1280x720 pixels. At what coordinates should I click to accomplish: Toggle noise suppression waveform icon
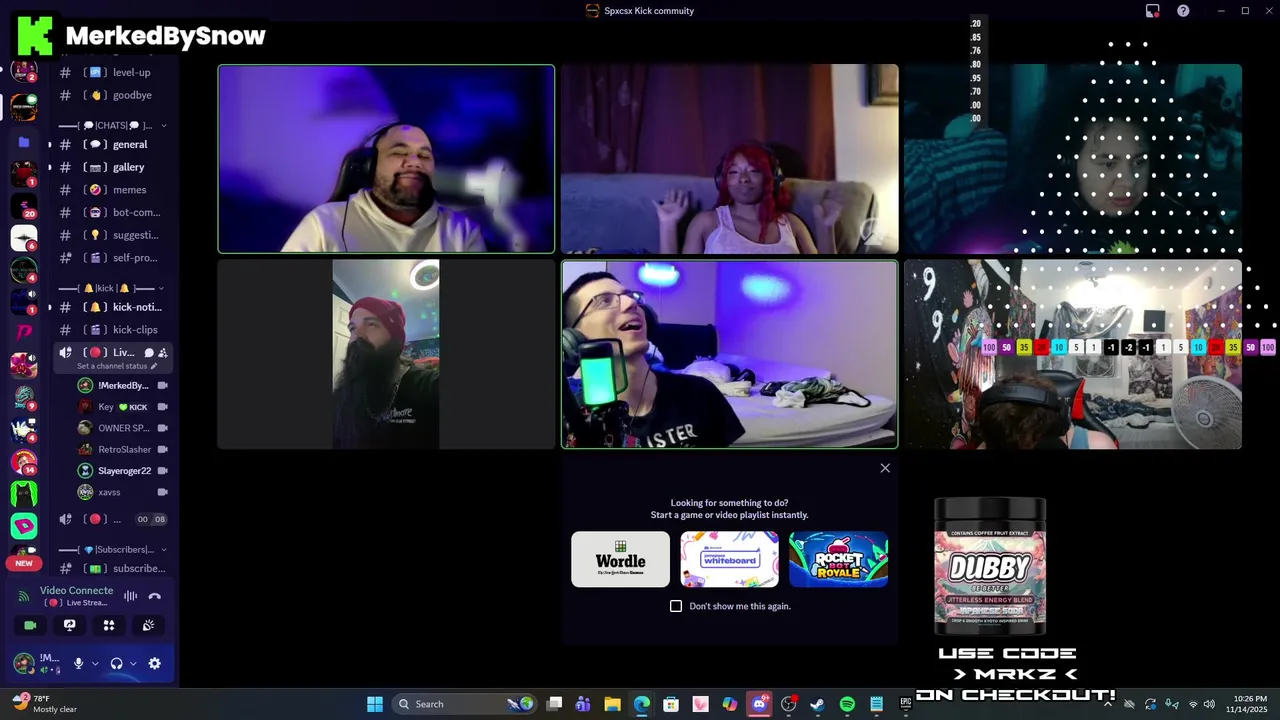(x=130, y=596)
